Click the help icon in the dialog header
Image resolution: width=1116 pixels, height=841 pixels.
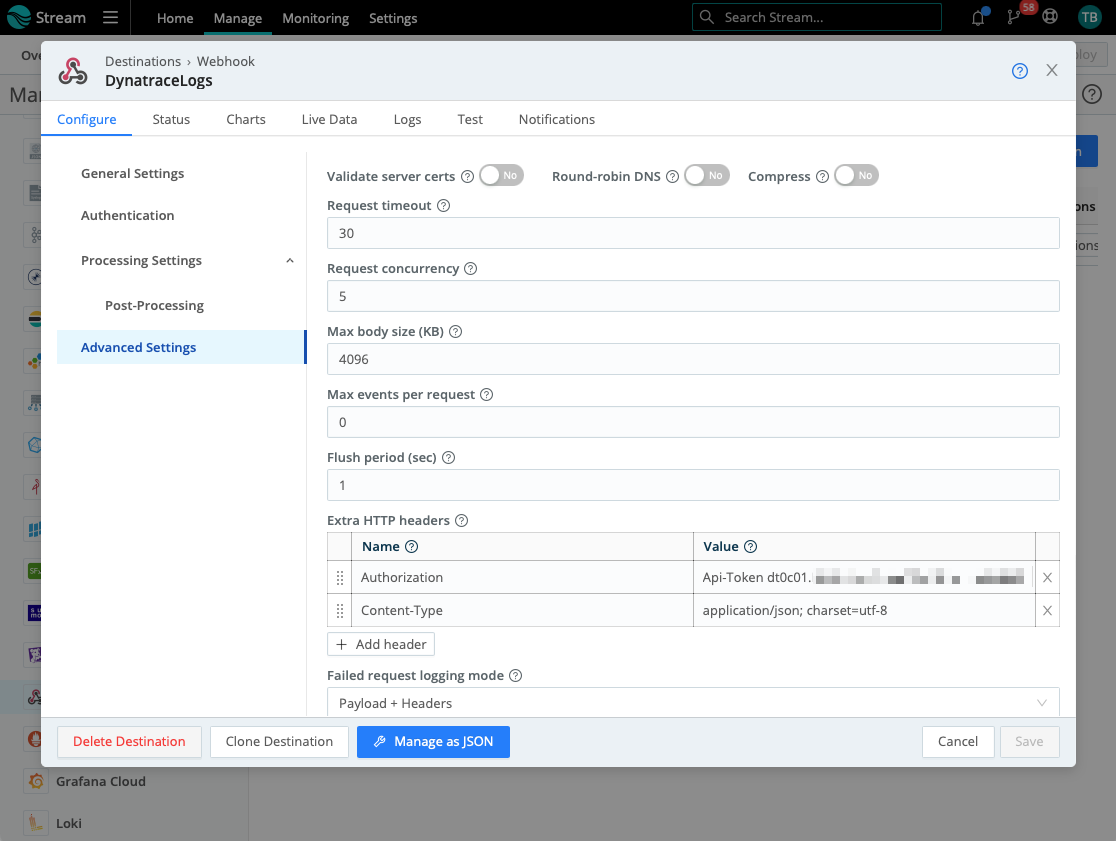pyautogui.click(x=1019, y=70)
